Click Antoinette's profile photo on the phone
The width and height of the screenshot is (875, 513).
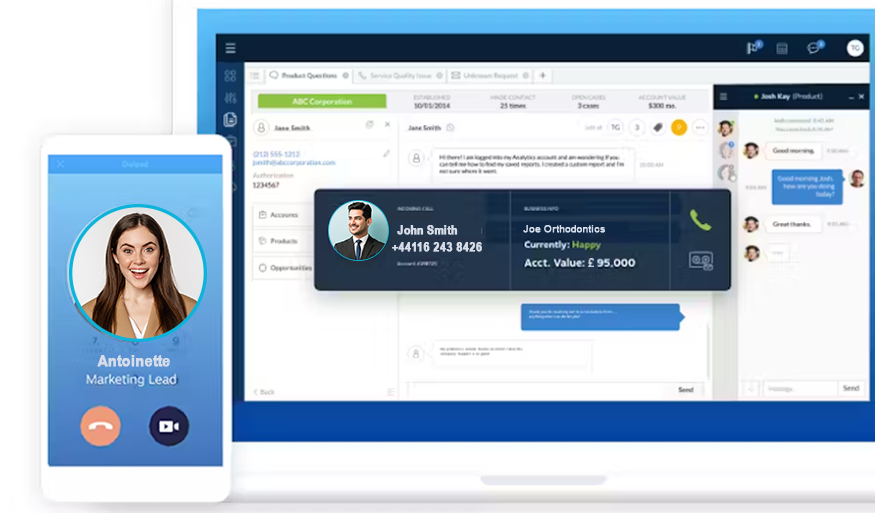(x=137, y=273)
